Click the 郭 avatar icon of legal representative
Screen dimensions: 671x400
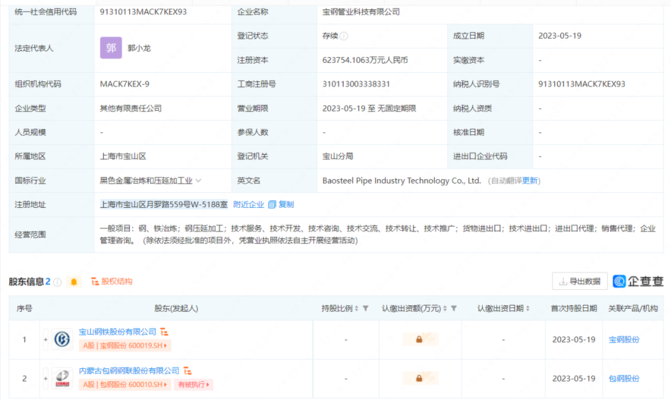[x=110, y=46]
